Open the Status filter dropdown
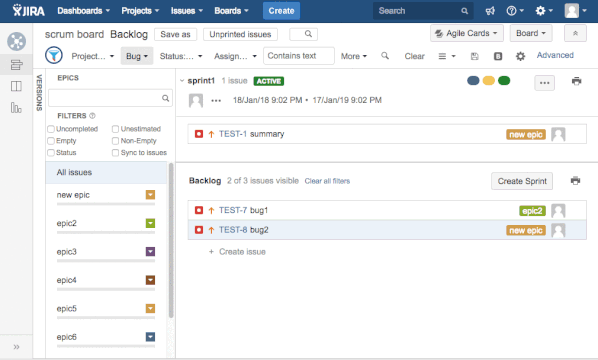 click(181, 56)
